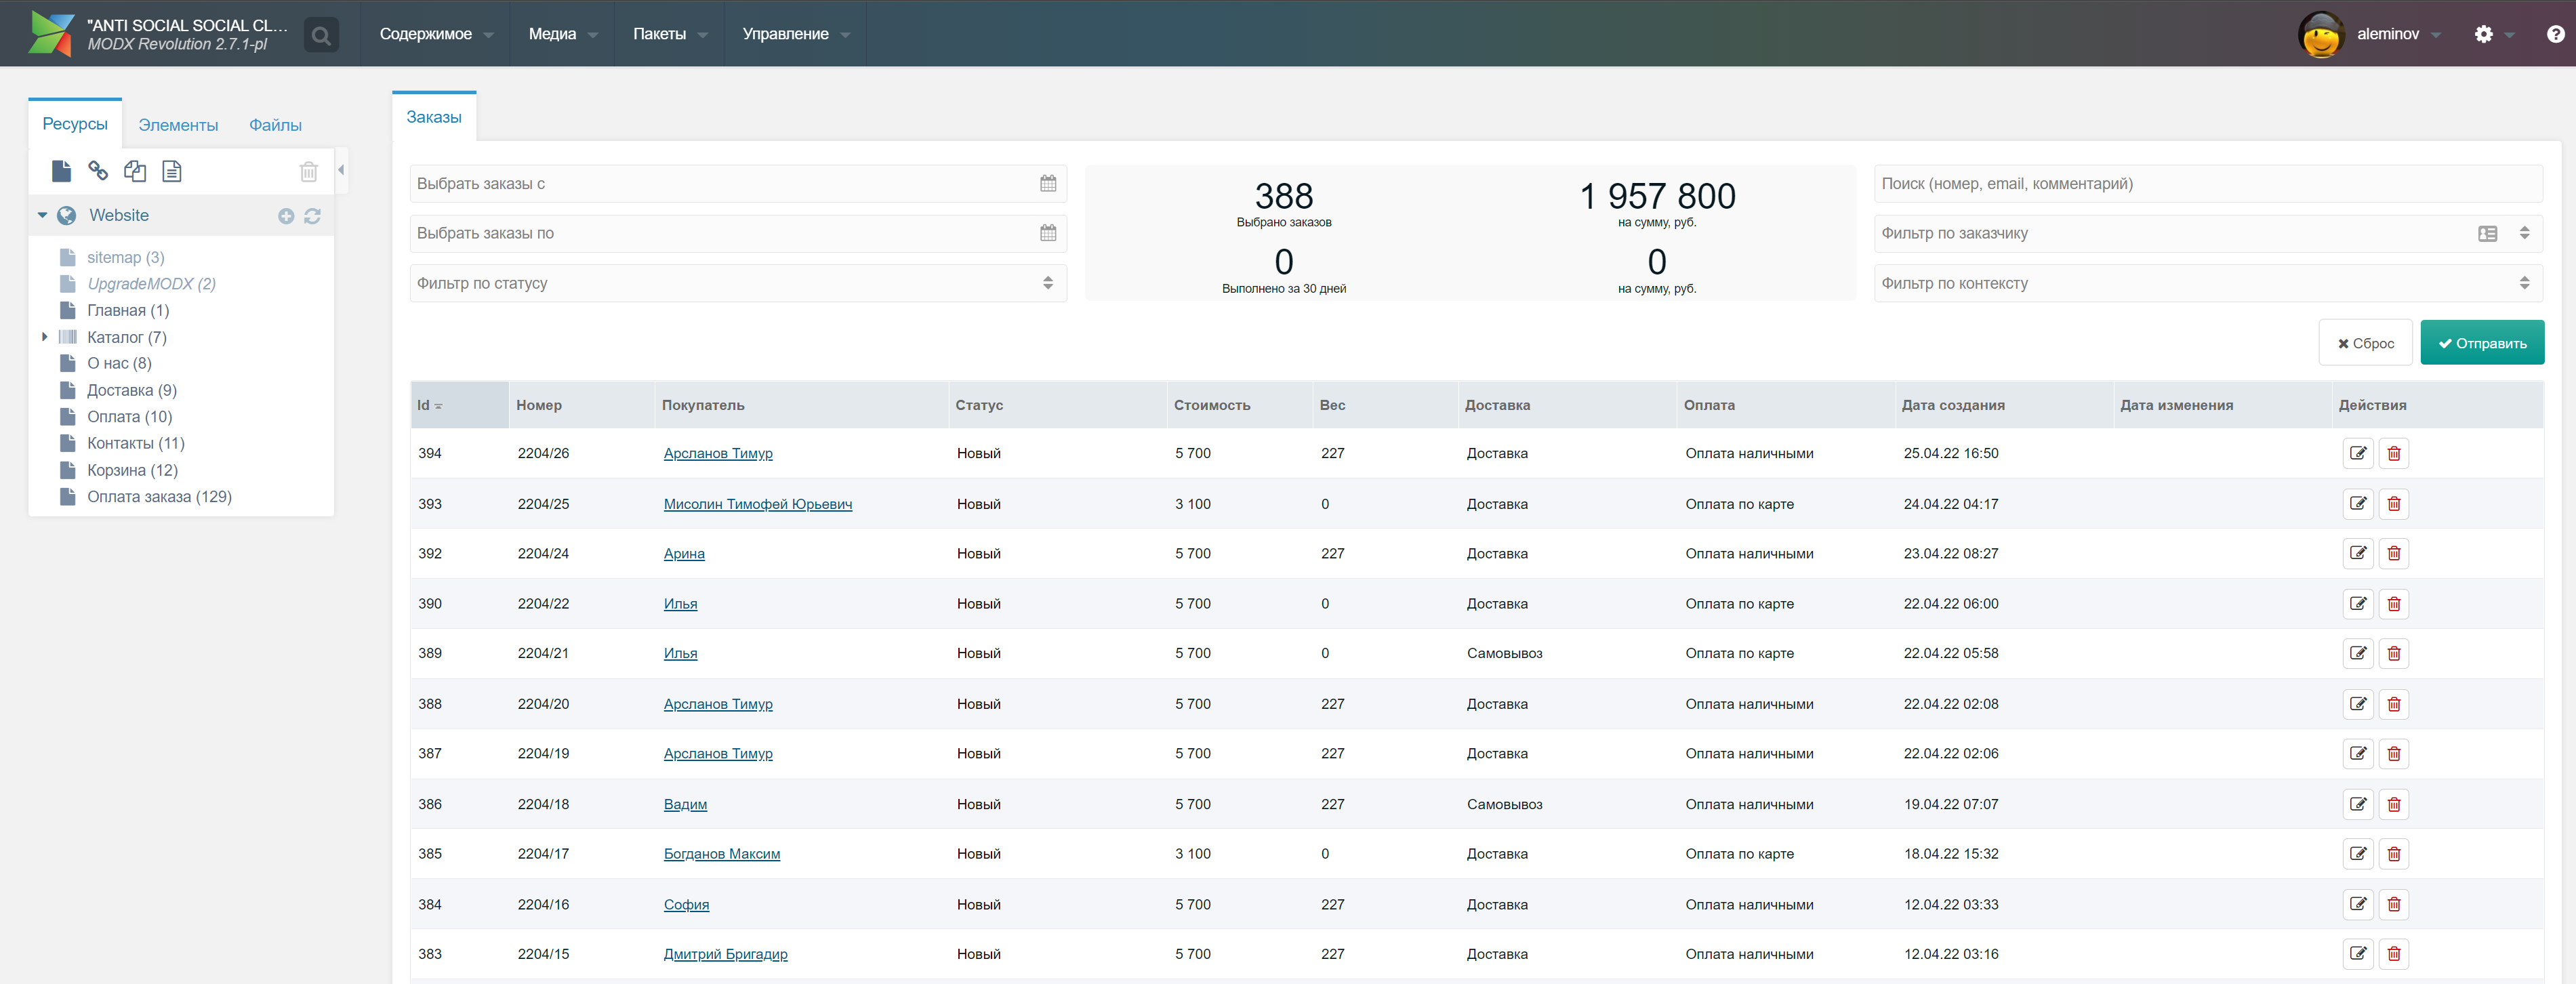2576x984 pixels.
Task: Edit order 2204/25 icon
Action: 2358,503
